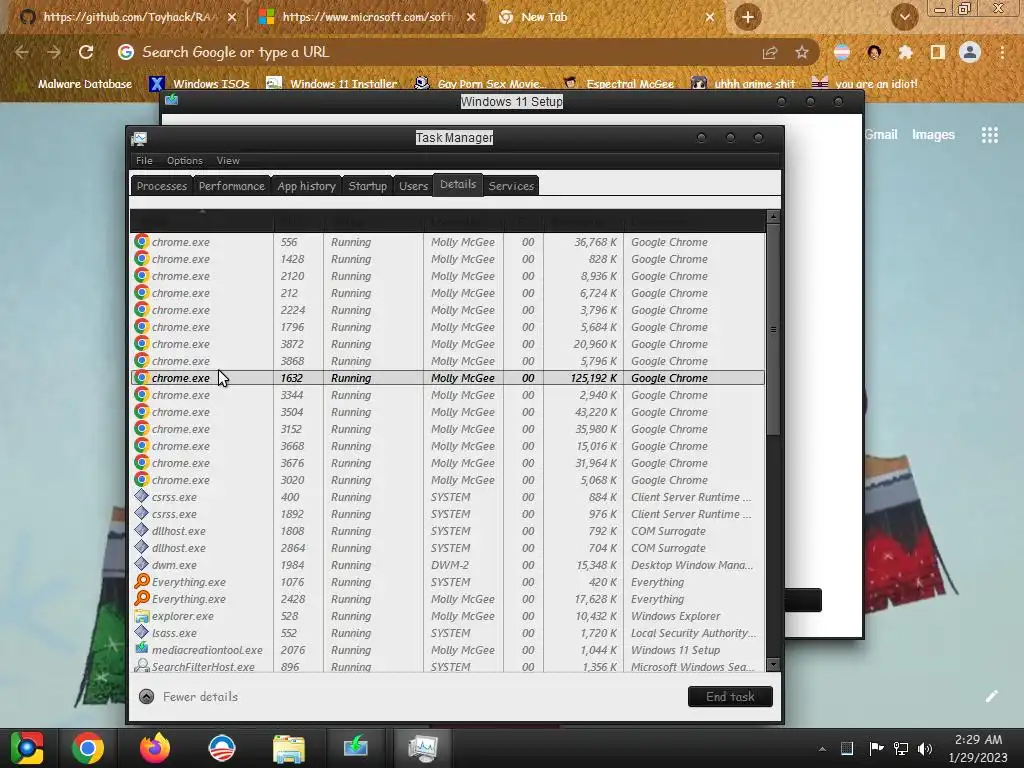Show hidden tray icons arrow
The width and height of the screenshot is (1024, 768).
pyautogui.click(x=822, y=748)
